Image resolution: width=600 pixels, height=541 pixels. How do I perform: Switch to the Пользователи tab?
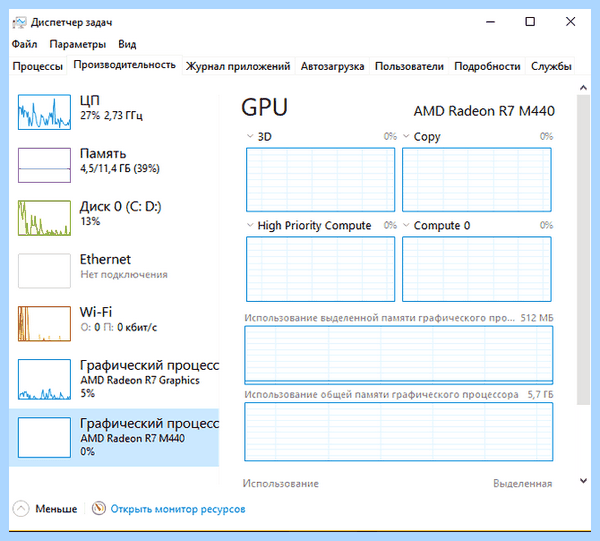[409, 66]
